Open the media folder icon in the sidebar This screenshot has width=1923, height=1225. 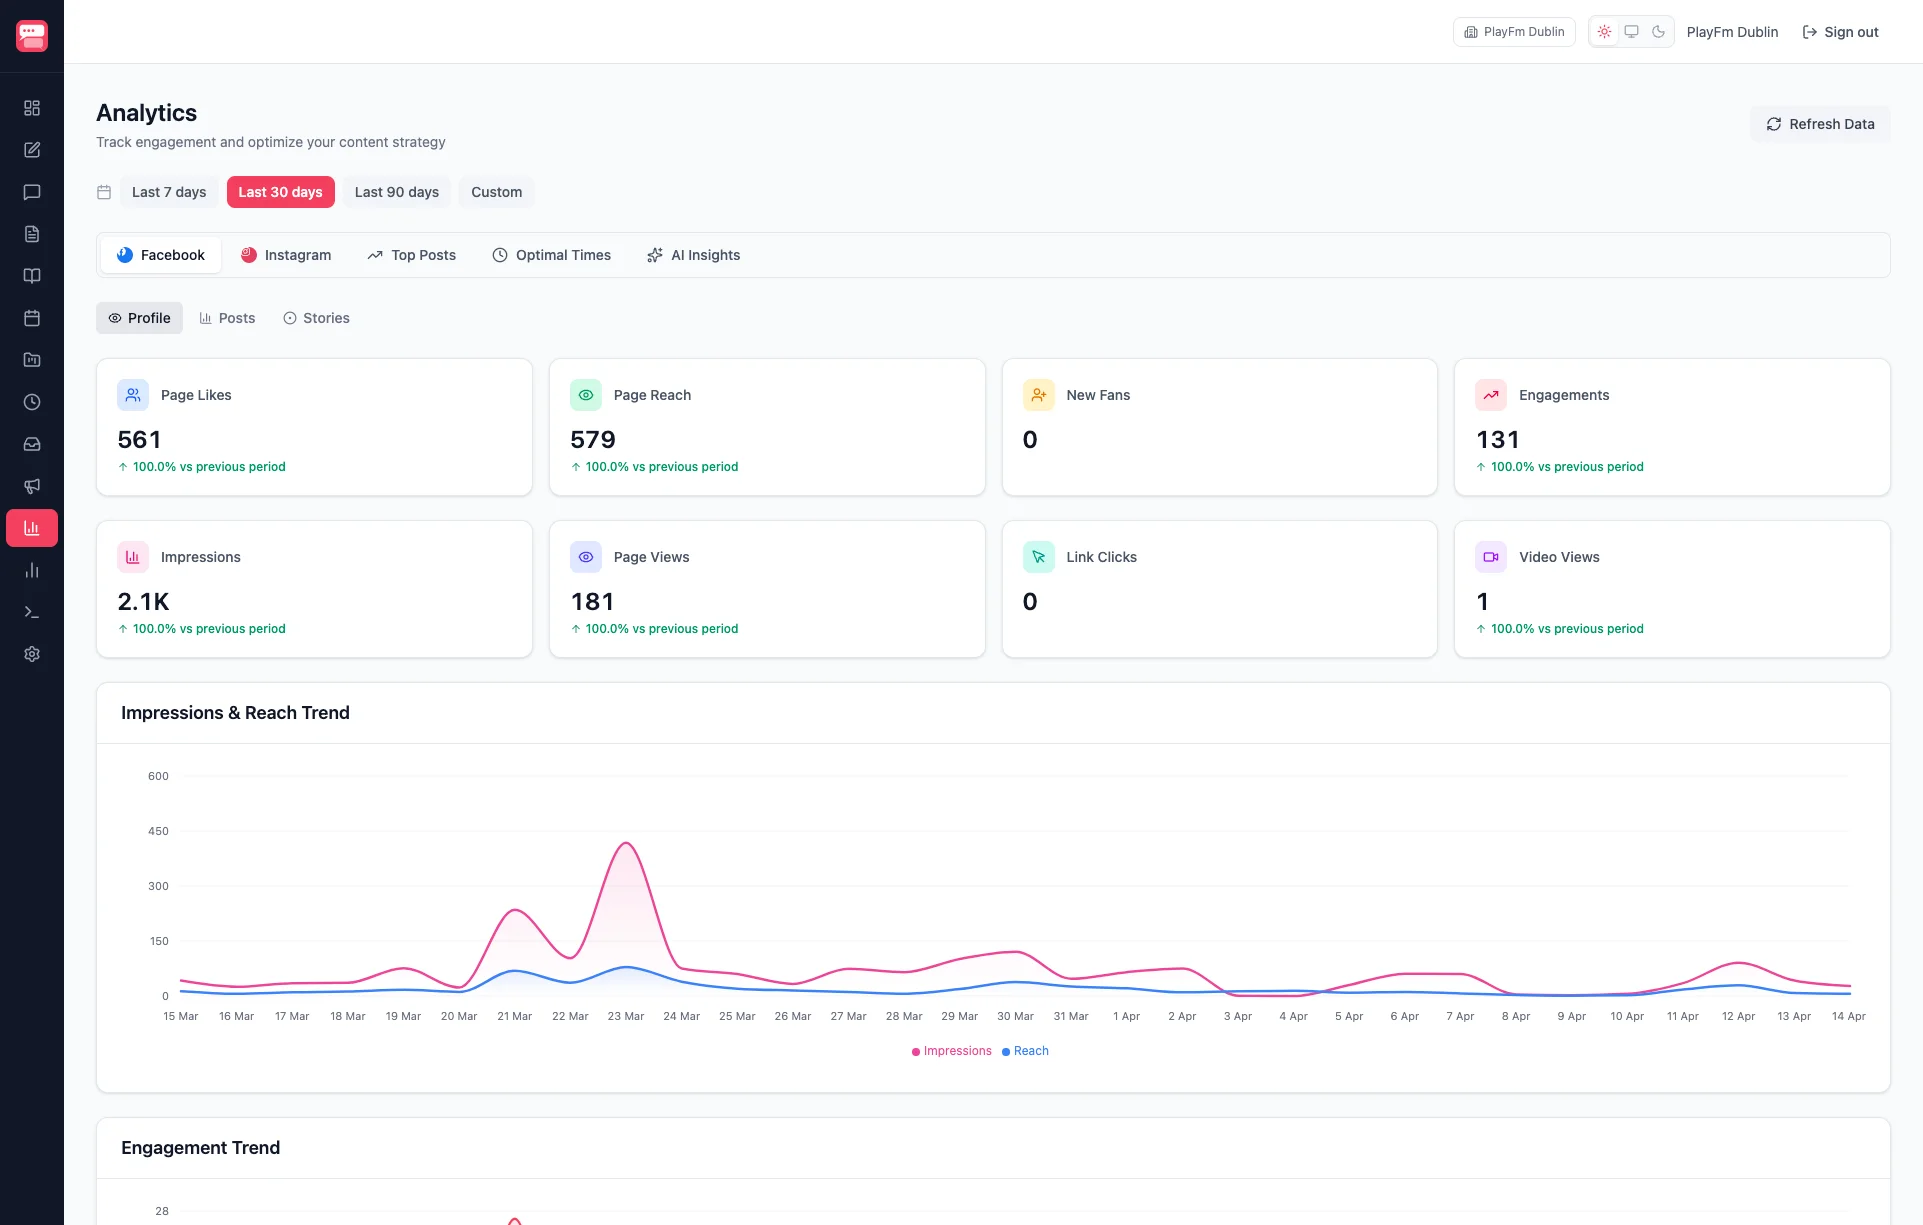(32, 360)
